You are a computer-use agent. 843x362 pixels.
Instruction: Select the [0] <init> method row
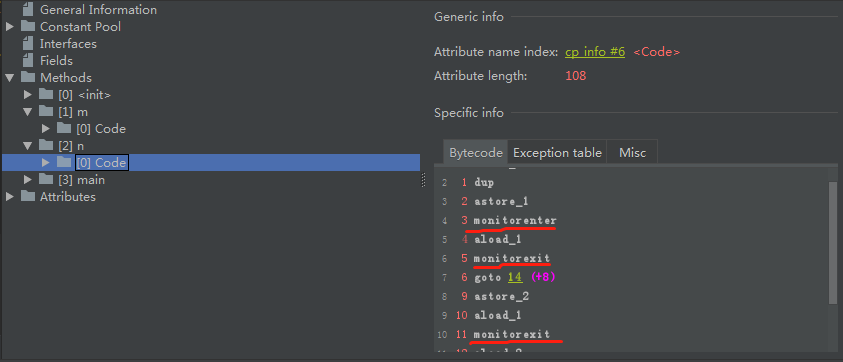84,95
